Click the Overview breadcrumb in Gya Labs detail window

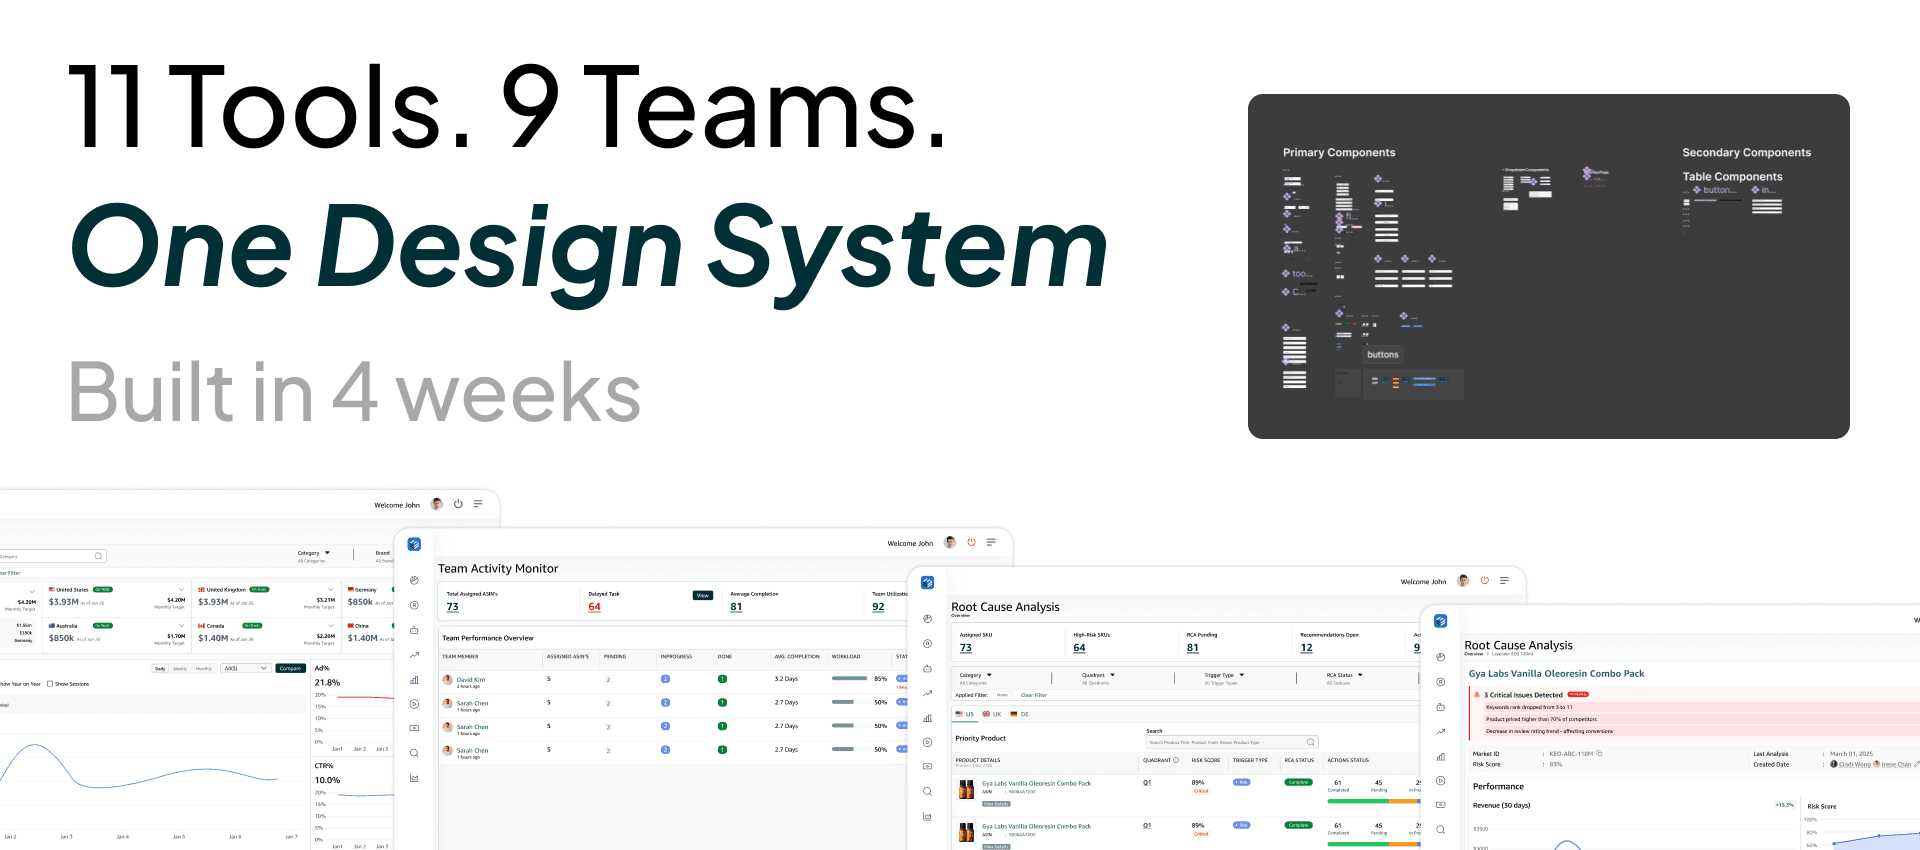1473,654
